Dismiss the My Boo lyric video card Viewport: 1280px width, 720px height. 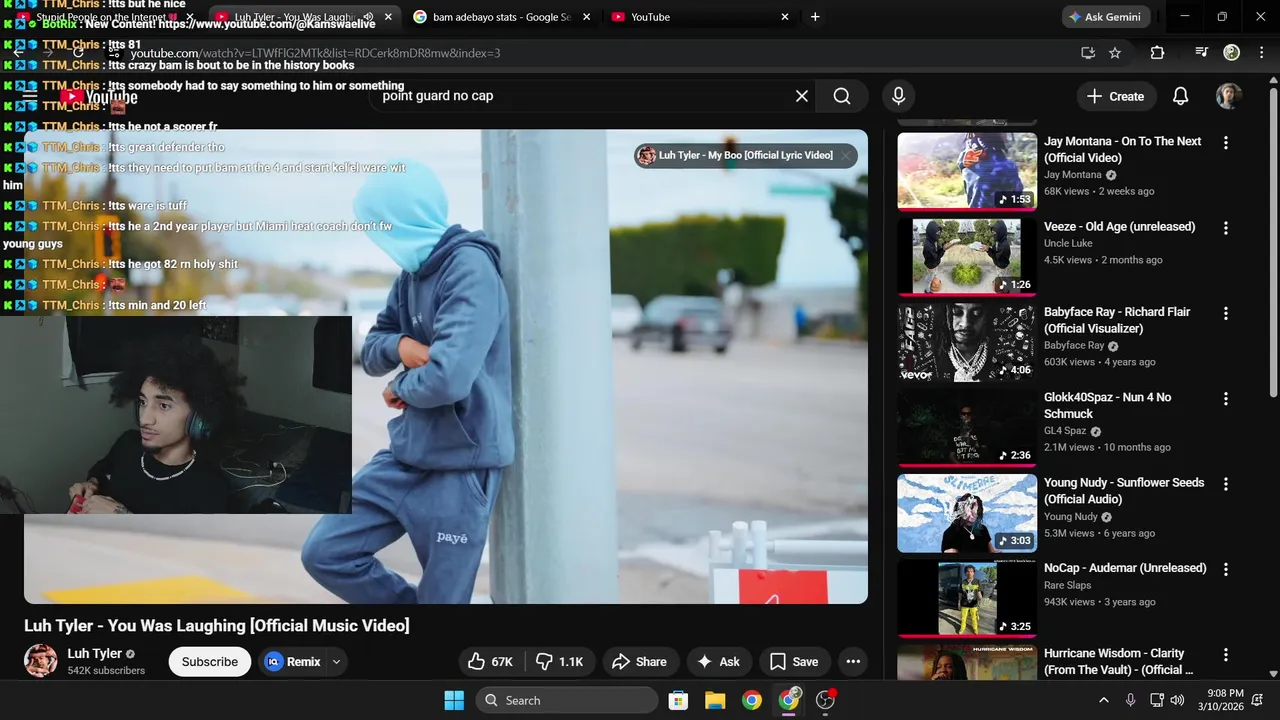[845, 155]
